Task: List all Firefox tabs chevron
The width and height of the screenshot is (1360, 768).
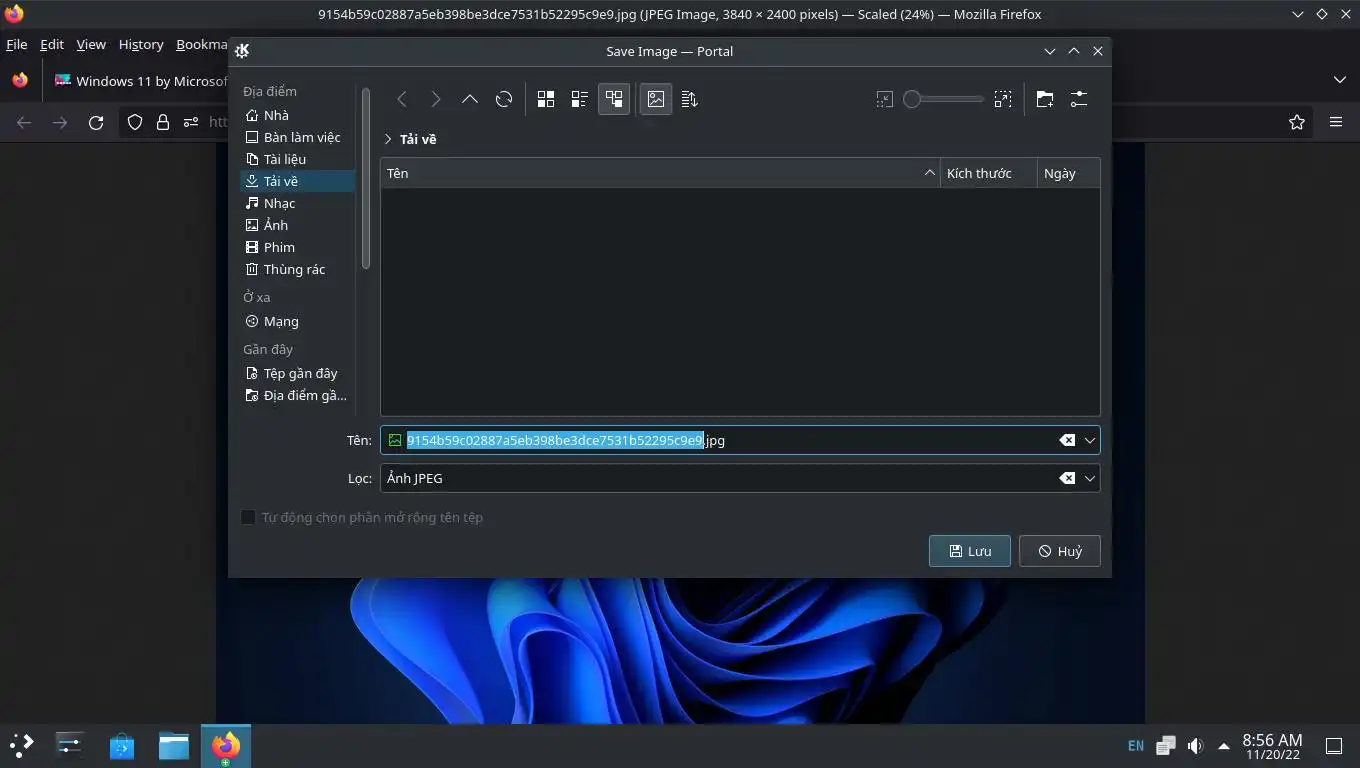Action: coord(1340,80)
